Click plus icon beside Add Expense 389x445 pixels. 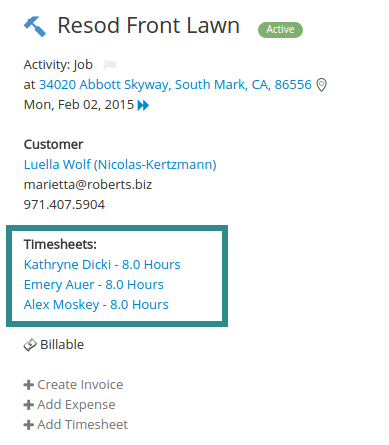(x=29, y=405)
